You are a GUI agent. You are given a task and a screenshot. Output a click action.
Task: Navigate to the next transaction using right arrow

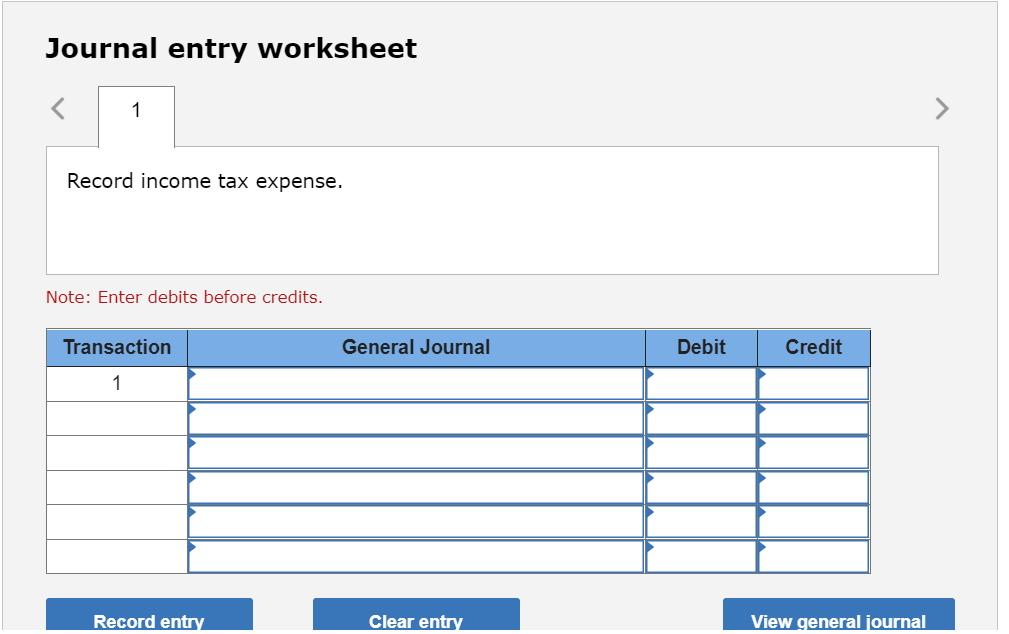click(941, 108)
